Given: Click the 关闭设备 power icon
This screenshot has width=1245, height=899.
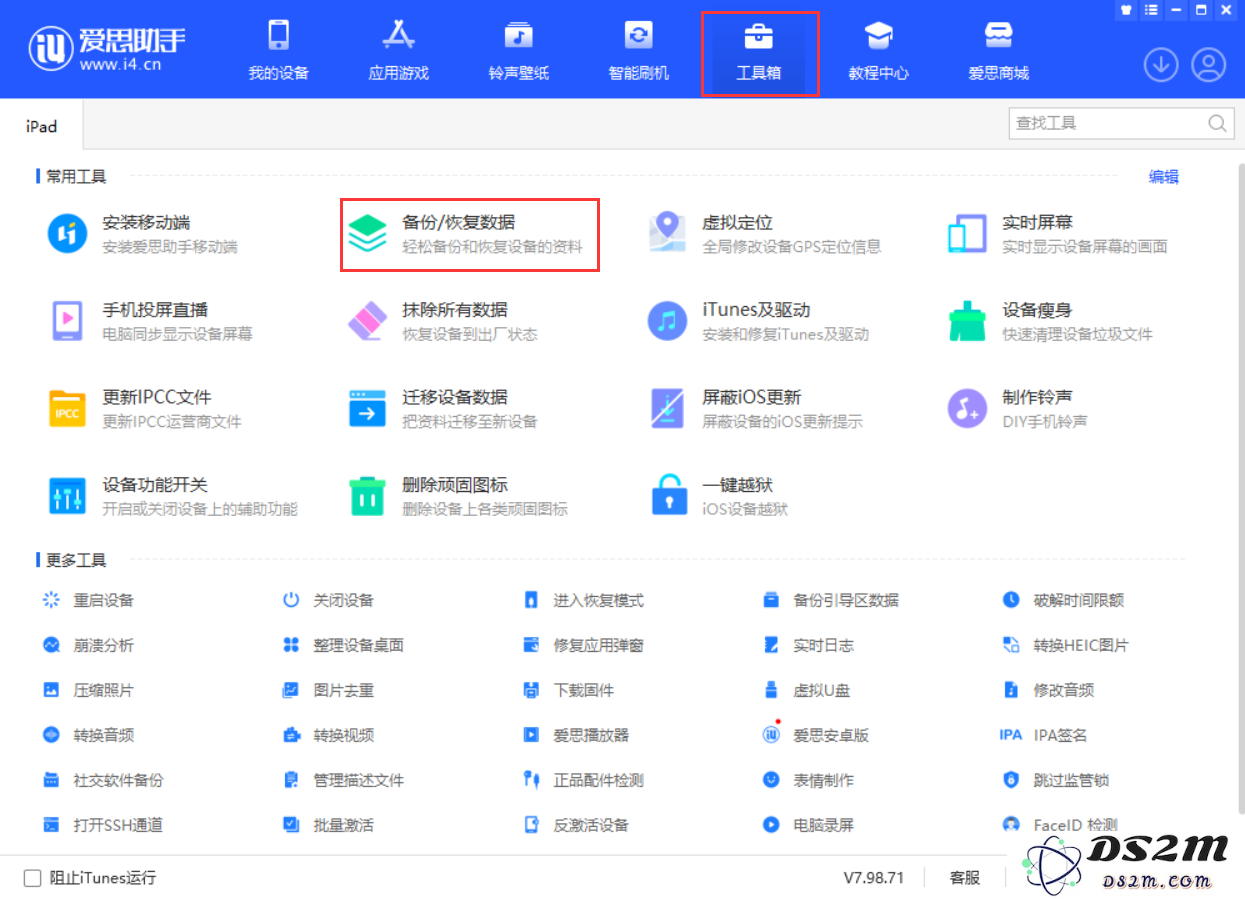Looking at the screenshot, I should pyautogui.click(x=291, y=600).
